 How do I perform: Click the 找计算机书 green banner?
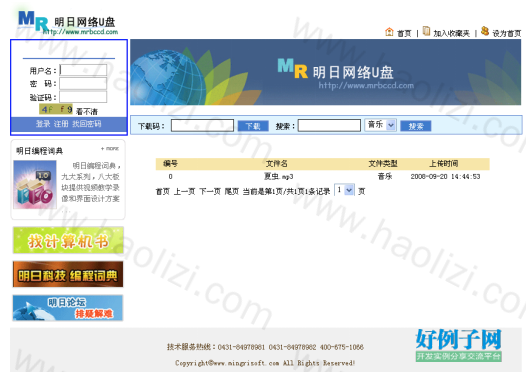coord(68,240)
